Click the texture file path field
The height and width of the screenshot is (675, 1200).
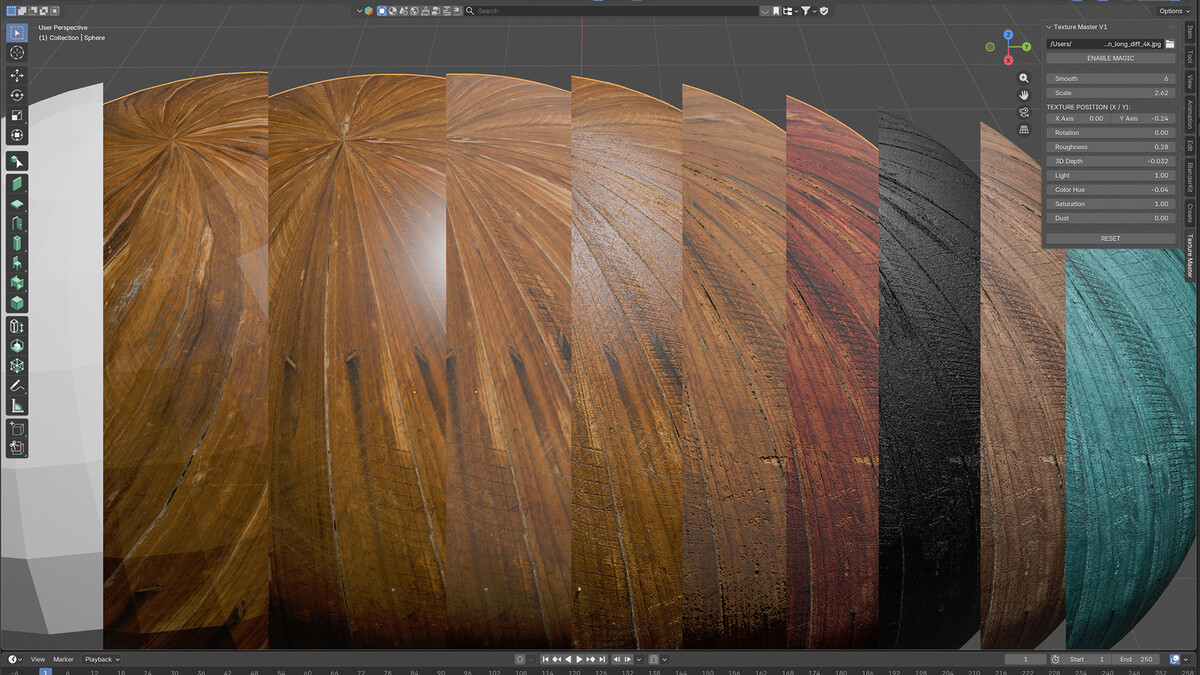[x=1104, y=44]
